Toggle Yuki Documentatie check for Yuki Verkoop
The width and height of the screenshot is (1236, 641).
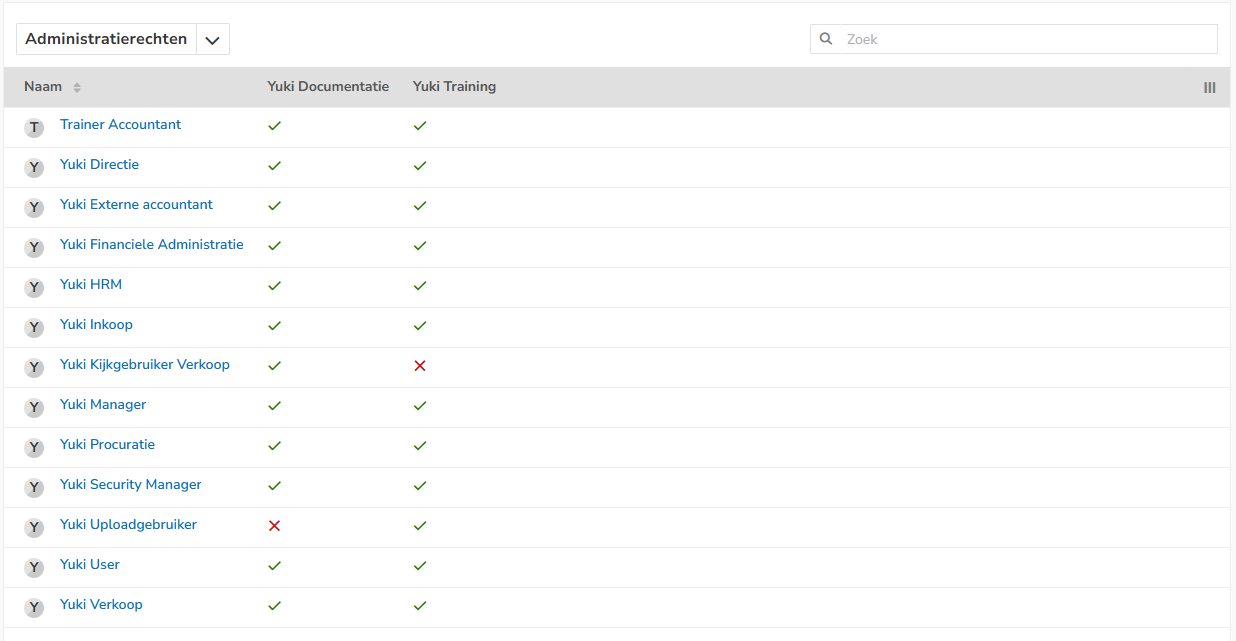coord(274,606)
